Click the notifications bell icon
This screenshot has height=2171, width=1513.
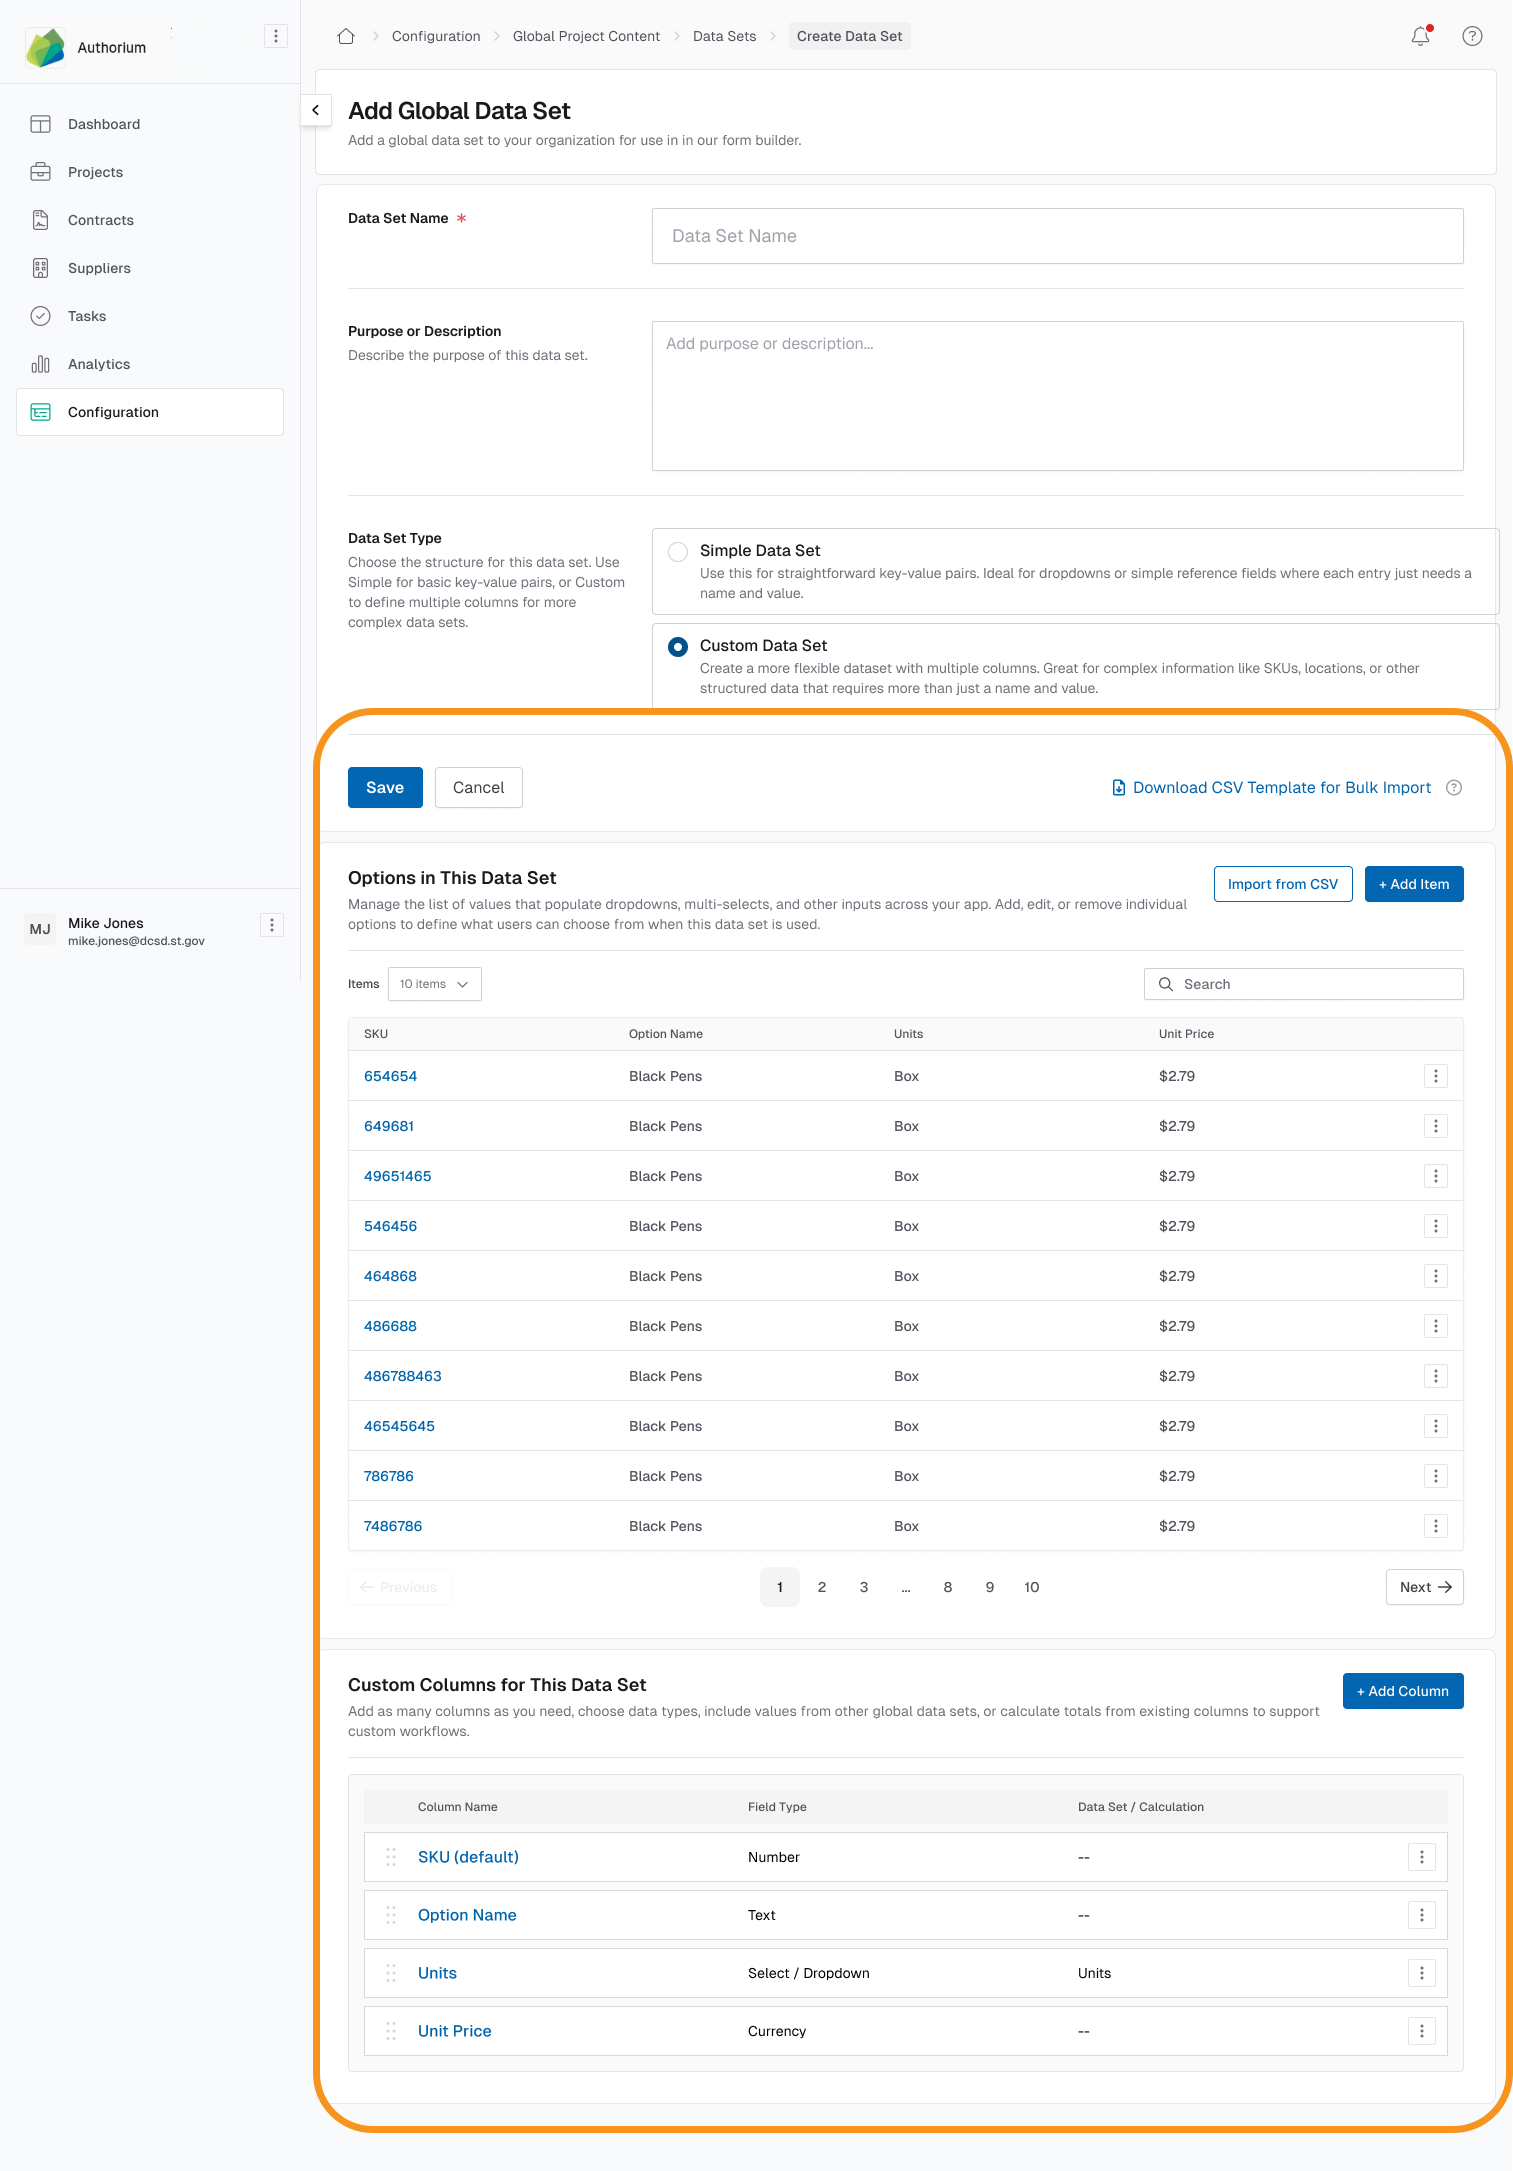click(1420, 36)
